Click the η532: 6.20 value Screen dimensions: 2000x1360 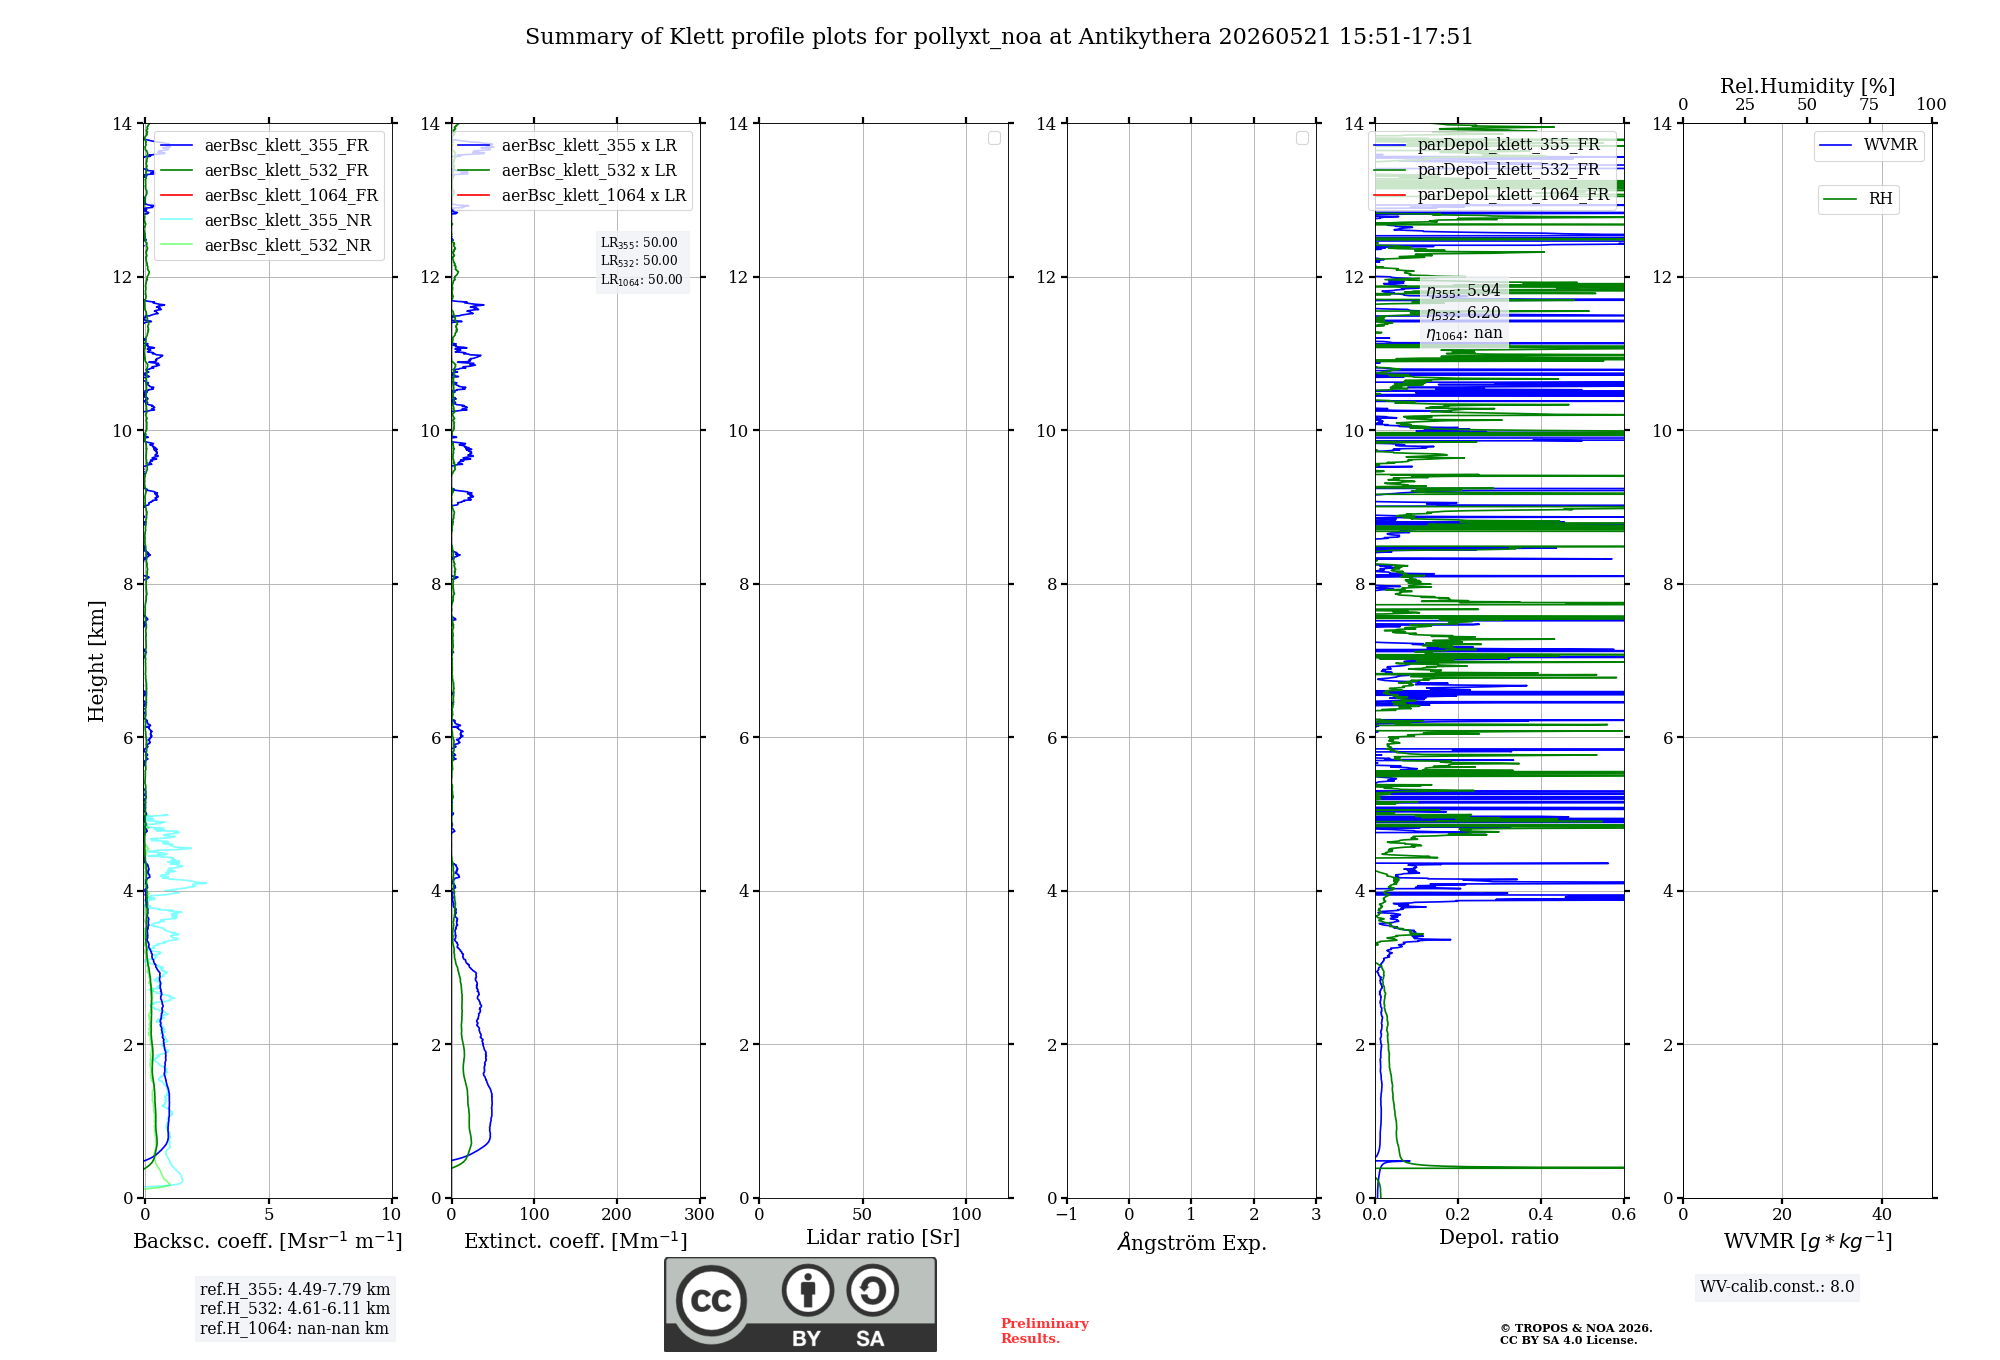(1463, 313)
